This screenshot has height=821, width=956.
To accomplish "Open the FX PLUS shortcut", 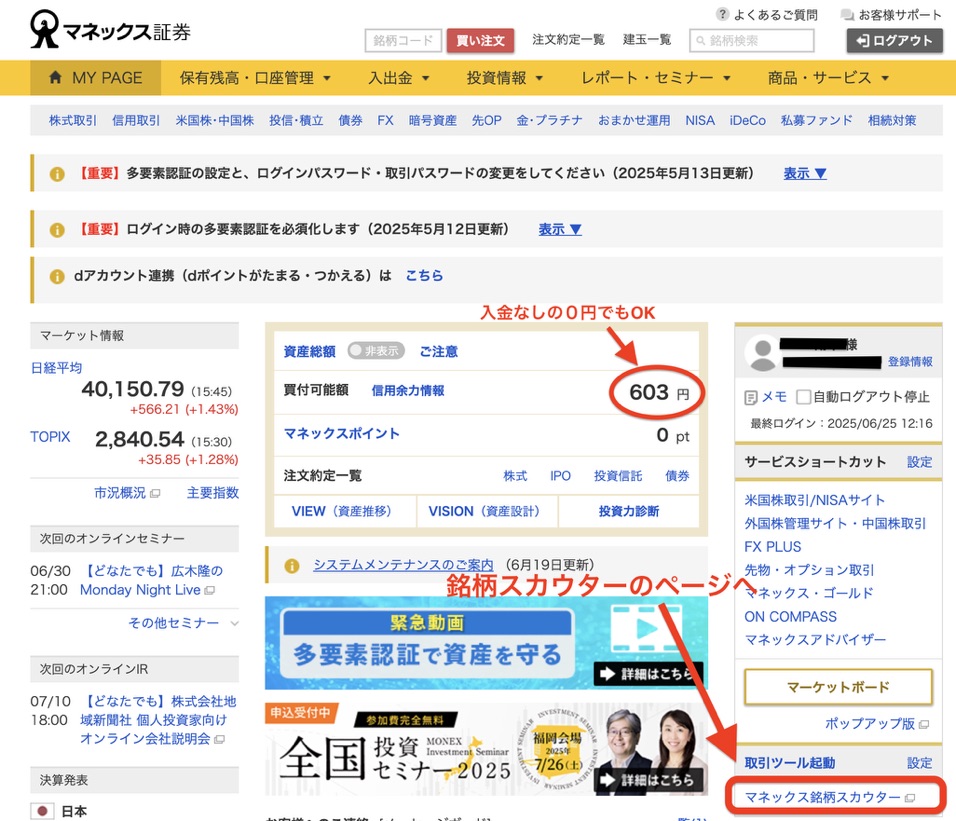I will tap(772, 547).
